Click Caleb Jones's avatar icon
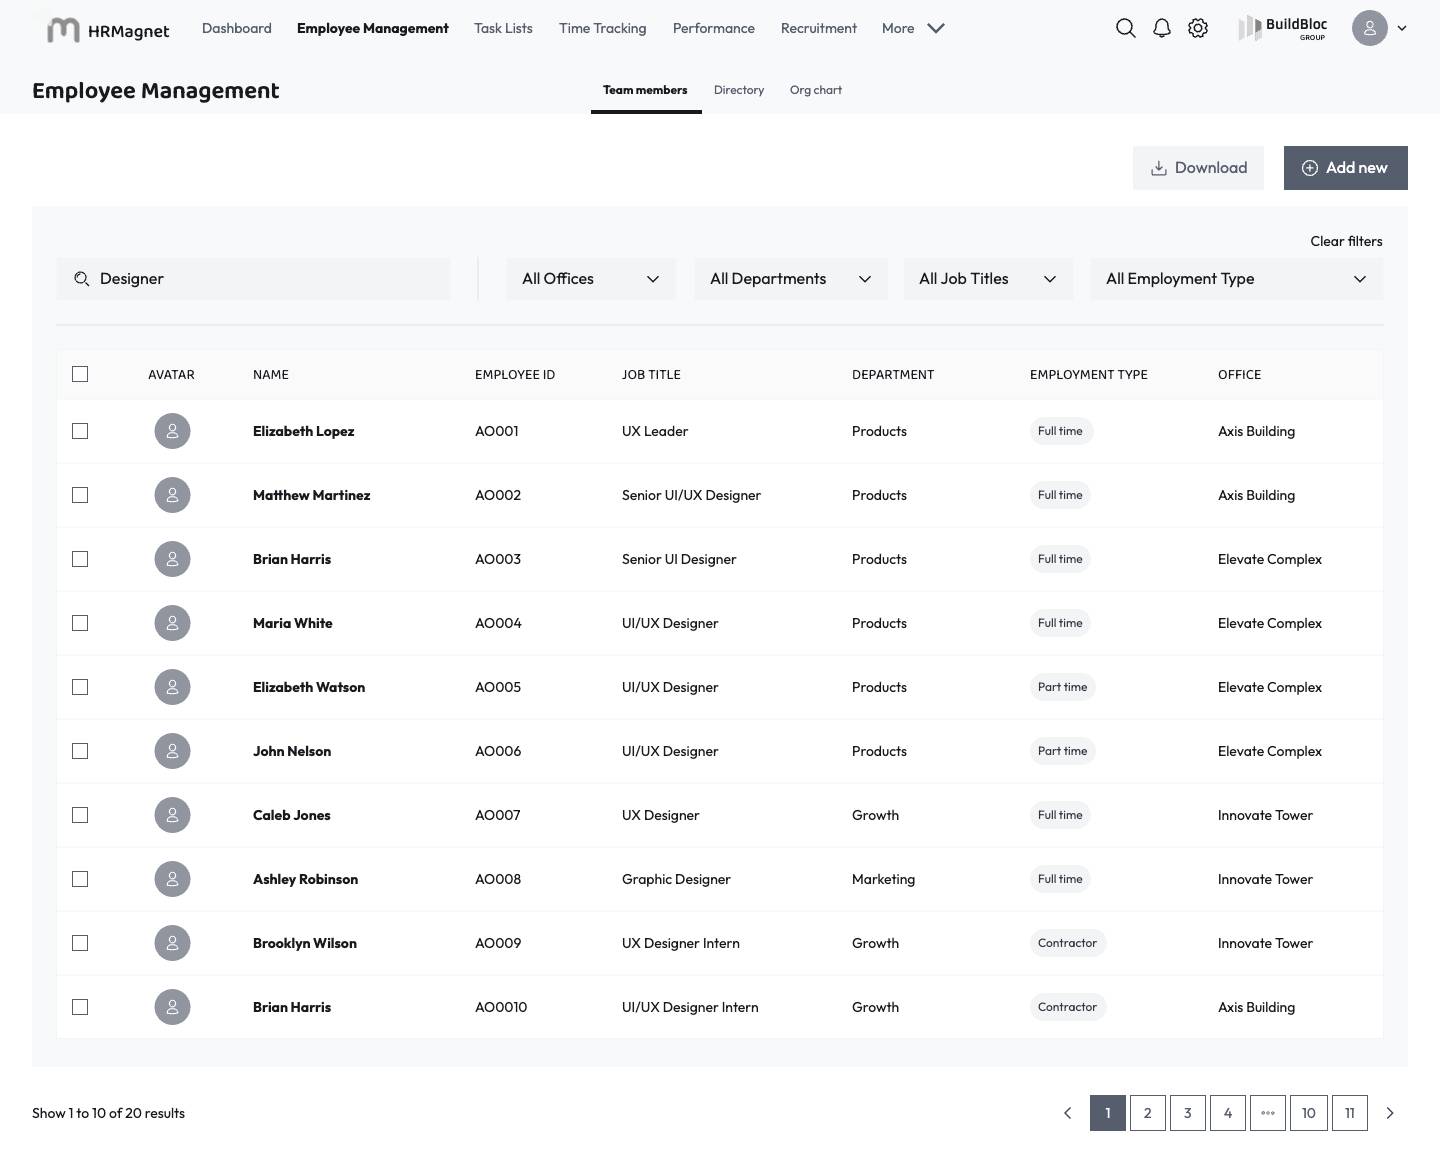Screen dimensions: 1440x1171 tap(172, 815)
